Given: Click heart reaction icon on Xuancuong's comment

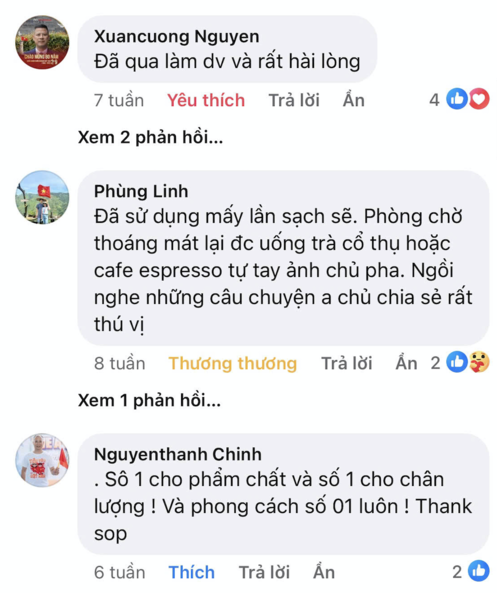Looking at the screenshot, I should click(479, 99).
